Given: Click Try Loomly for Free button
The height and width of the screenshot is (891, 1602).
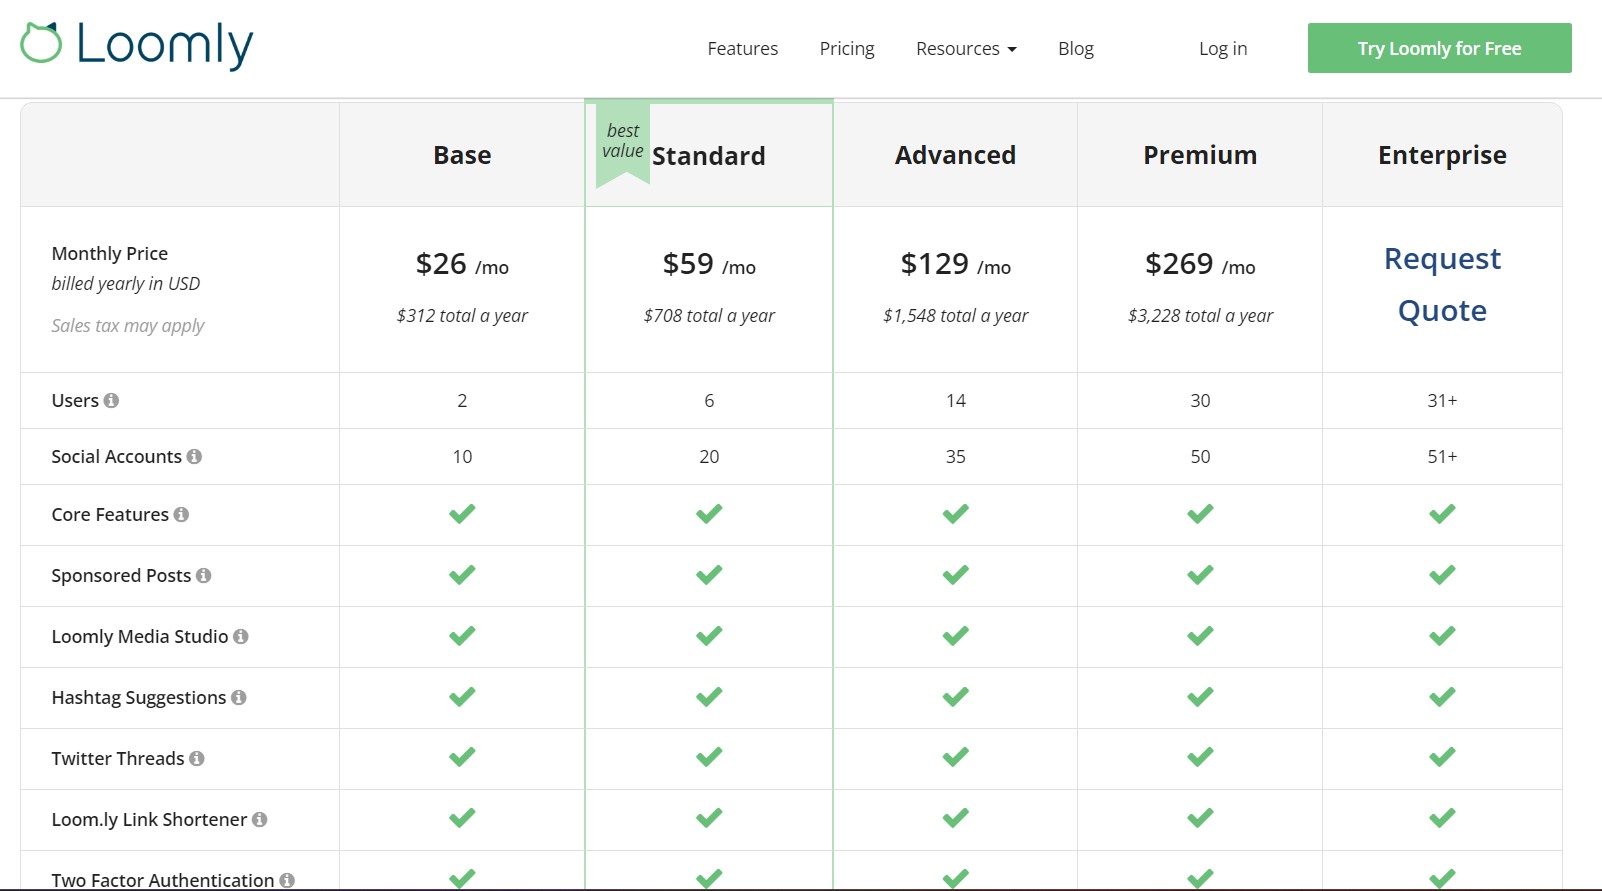Looking at the screenshot, I should 1439,48.
